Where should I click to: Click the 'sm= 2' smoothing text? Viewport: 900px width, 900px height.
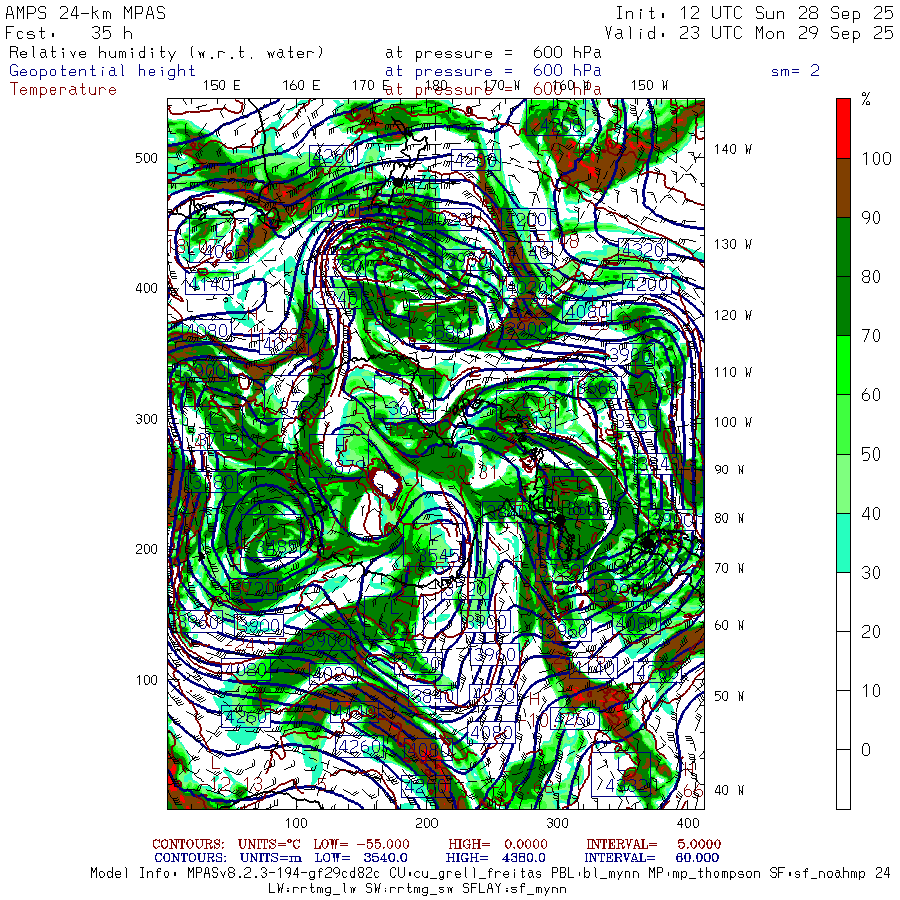coord(796,71)
